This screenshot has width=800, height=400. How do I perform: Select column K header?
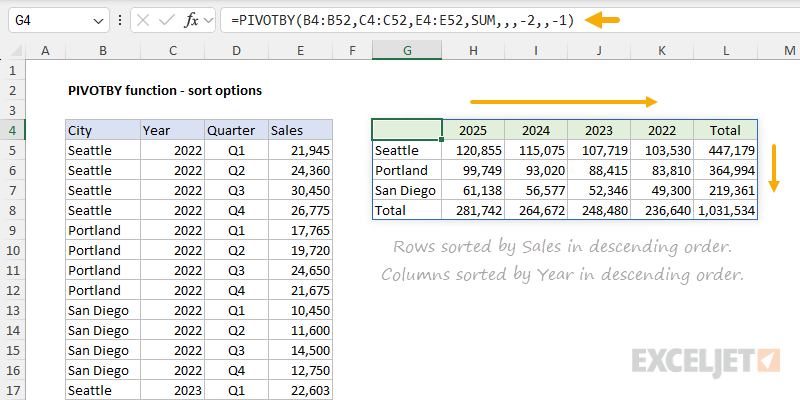(x=662, y=51)
